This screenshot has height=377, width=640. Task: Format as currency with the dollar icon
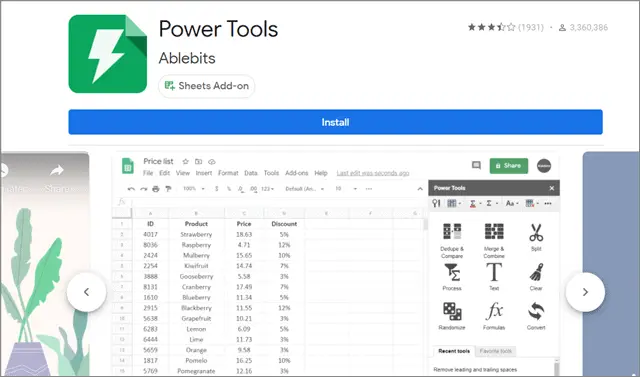point(216,189)
